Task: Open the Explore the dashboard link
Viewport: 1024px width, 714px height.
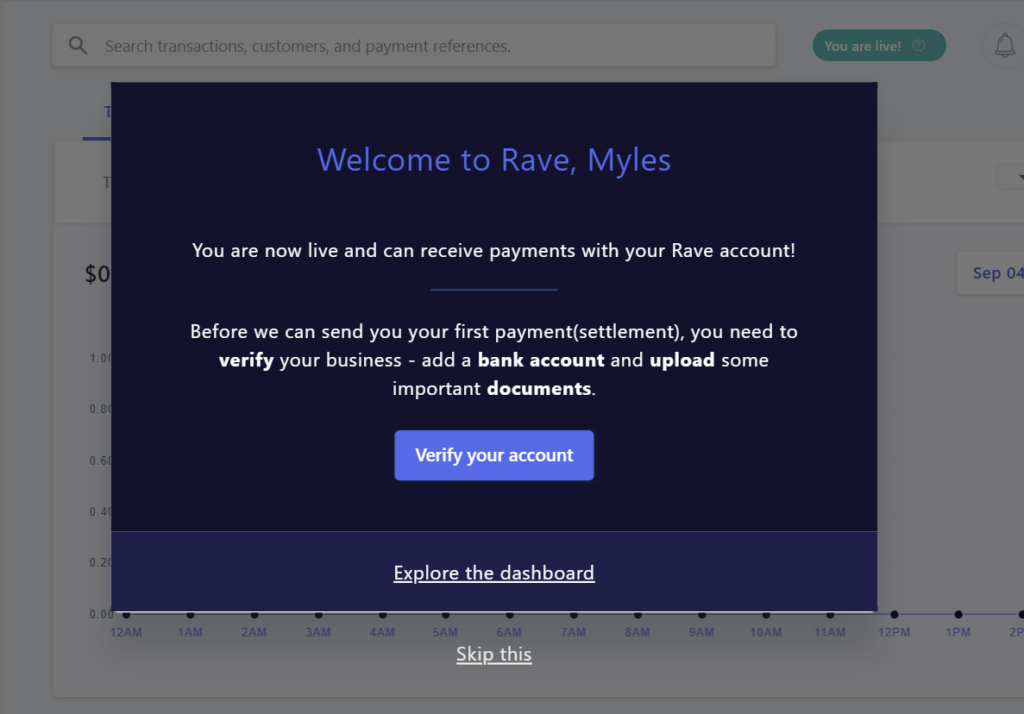Action: click(x=494, y=572)
